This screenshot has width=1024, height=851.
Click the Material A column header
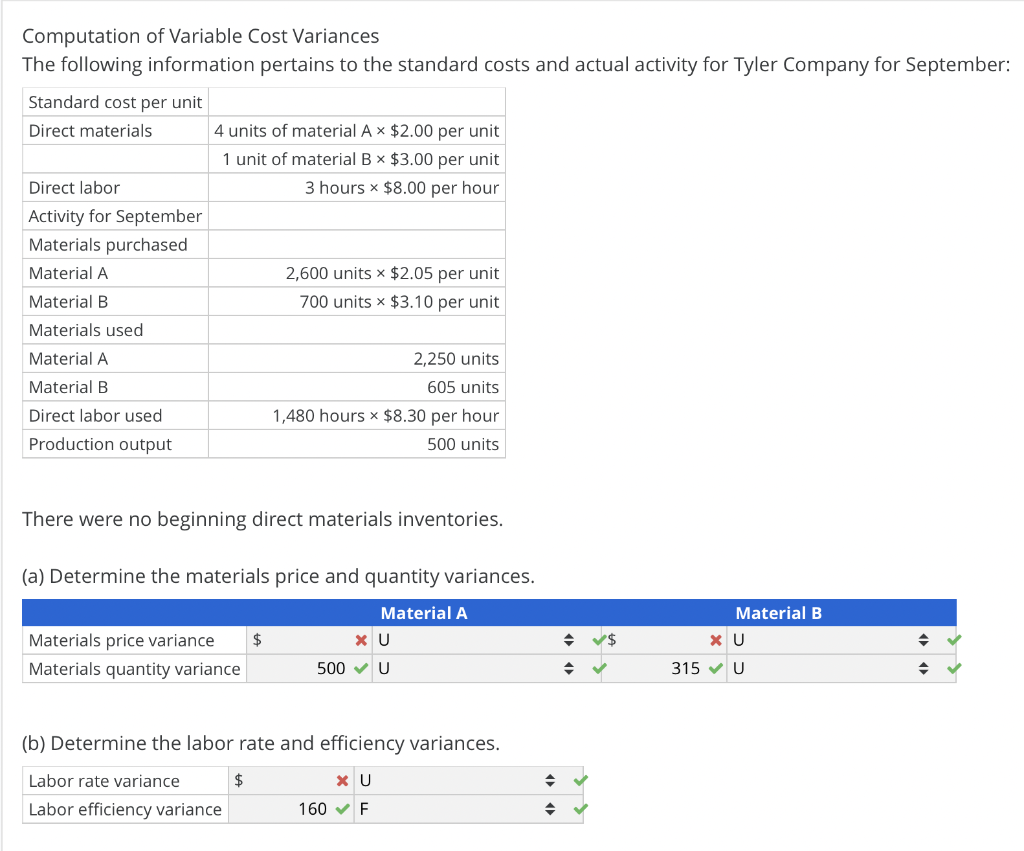(424, 613)
